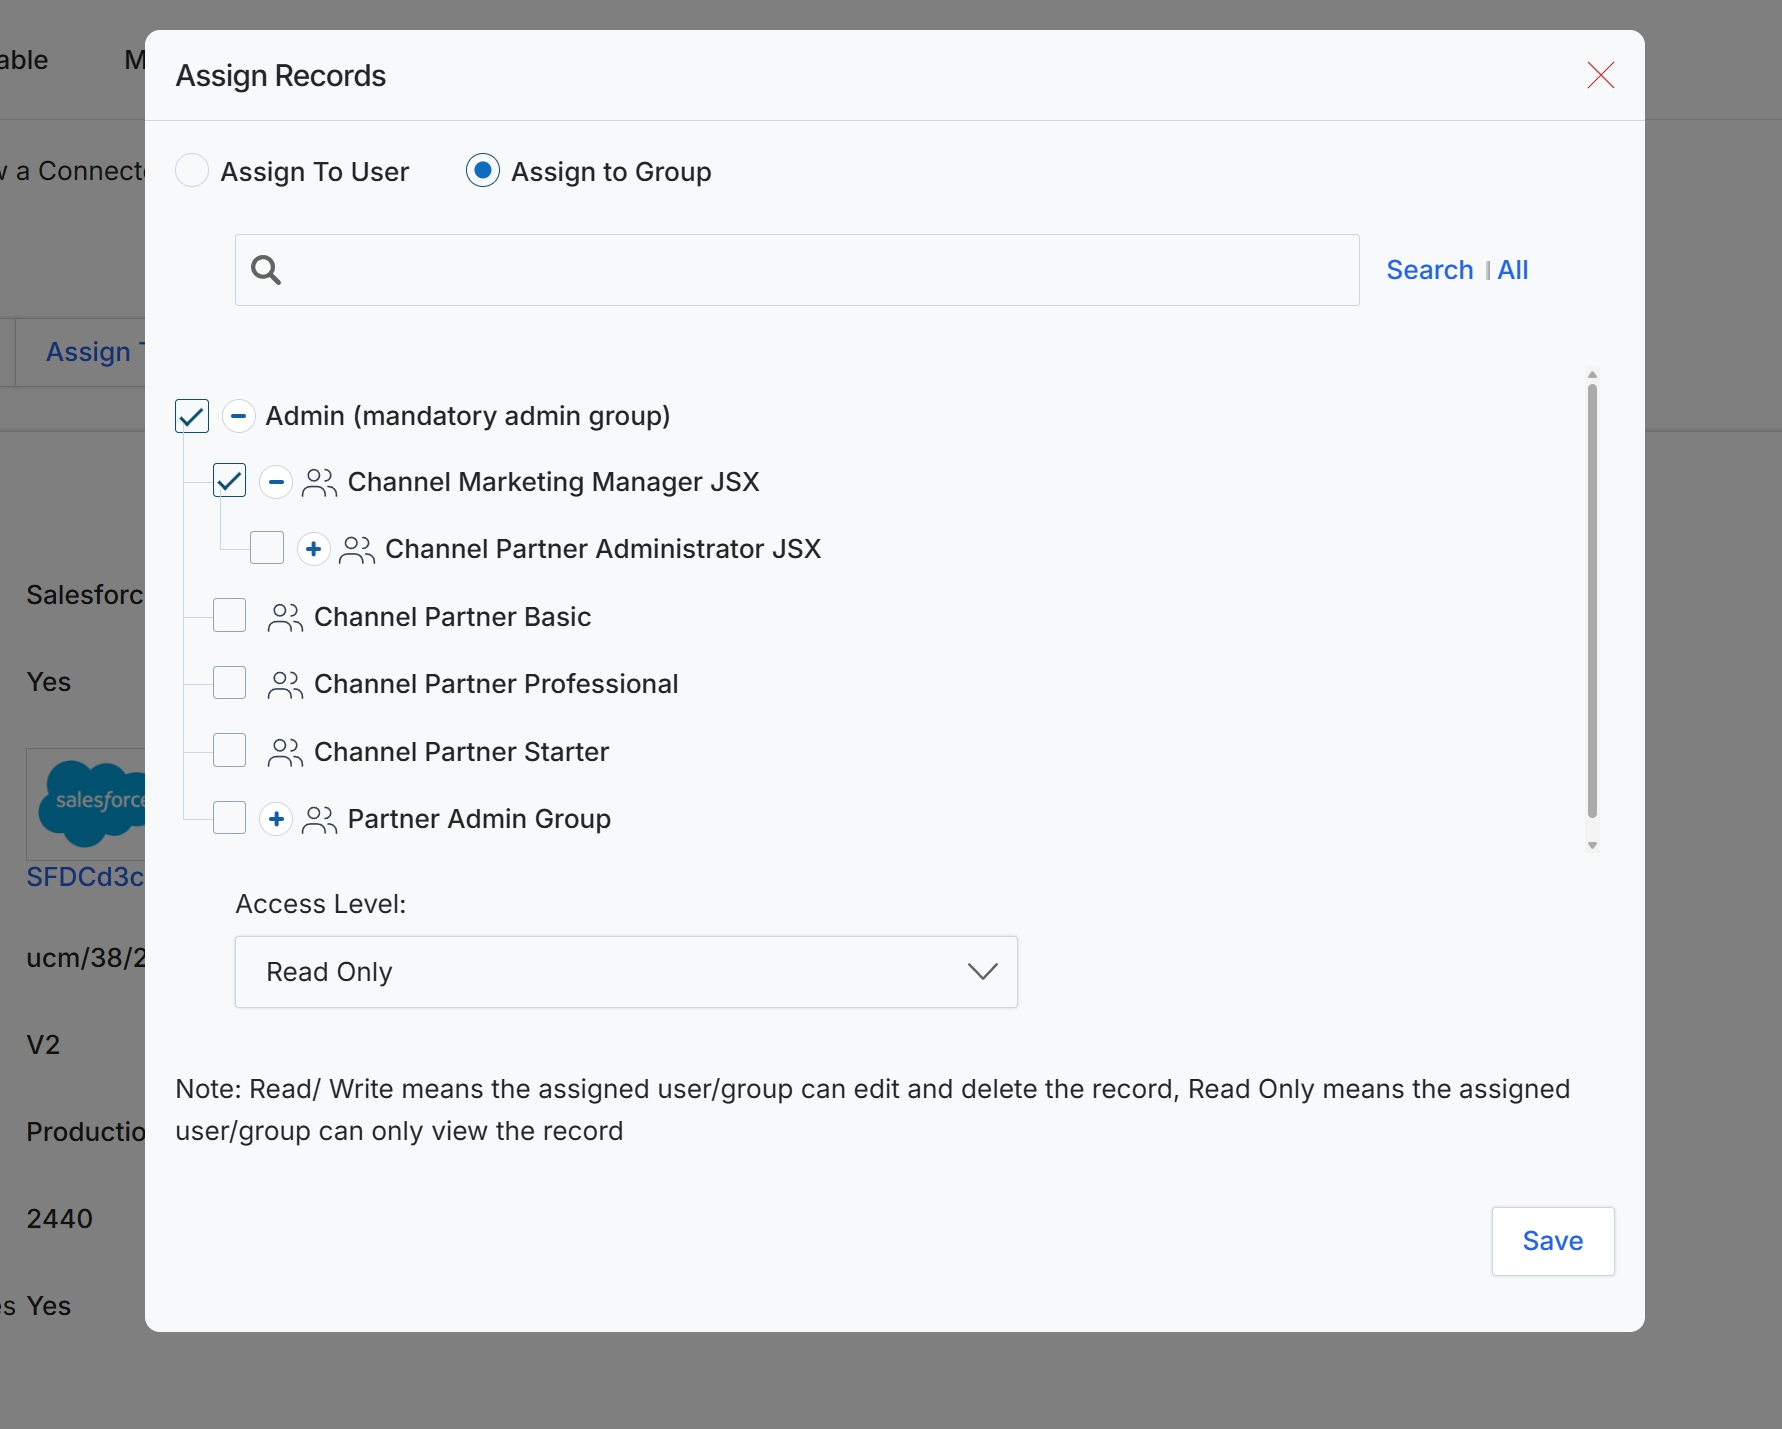Uncheck the Admin mandatory admin group checkbox

click(x=192, y=416)
